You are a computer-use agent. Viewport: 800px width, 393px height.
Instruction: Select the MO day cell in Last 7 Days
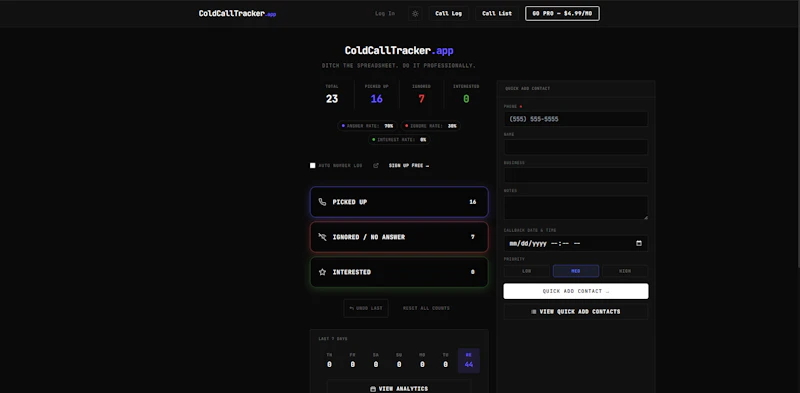(x=422, y=360)
